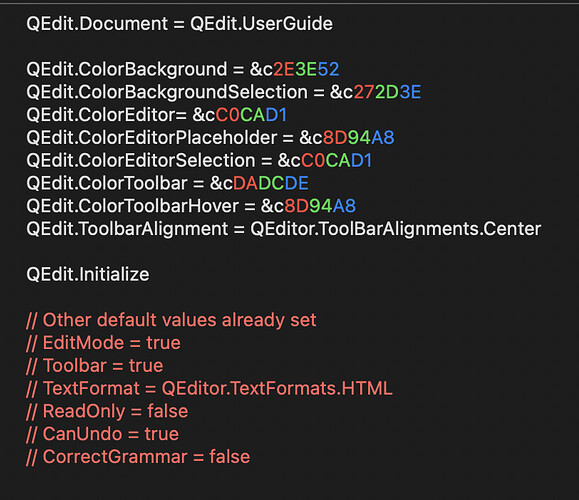The width and height of the screenshot is (579, 500).
Task: Click the QEdit.ColorBackgroundSelection property name
Action: [x=167, y=92]
